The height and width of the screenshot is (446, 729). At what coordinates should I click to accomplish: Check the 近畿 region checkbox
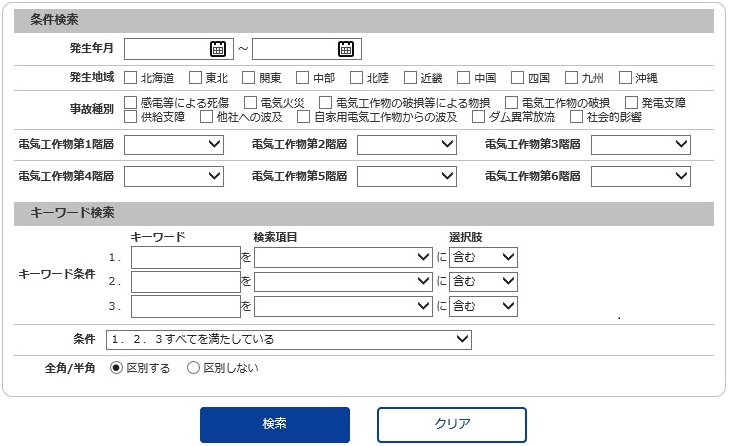(410, 78)
